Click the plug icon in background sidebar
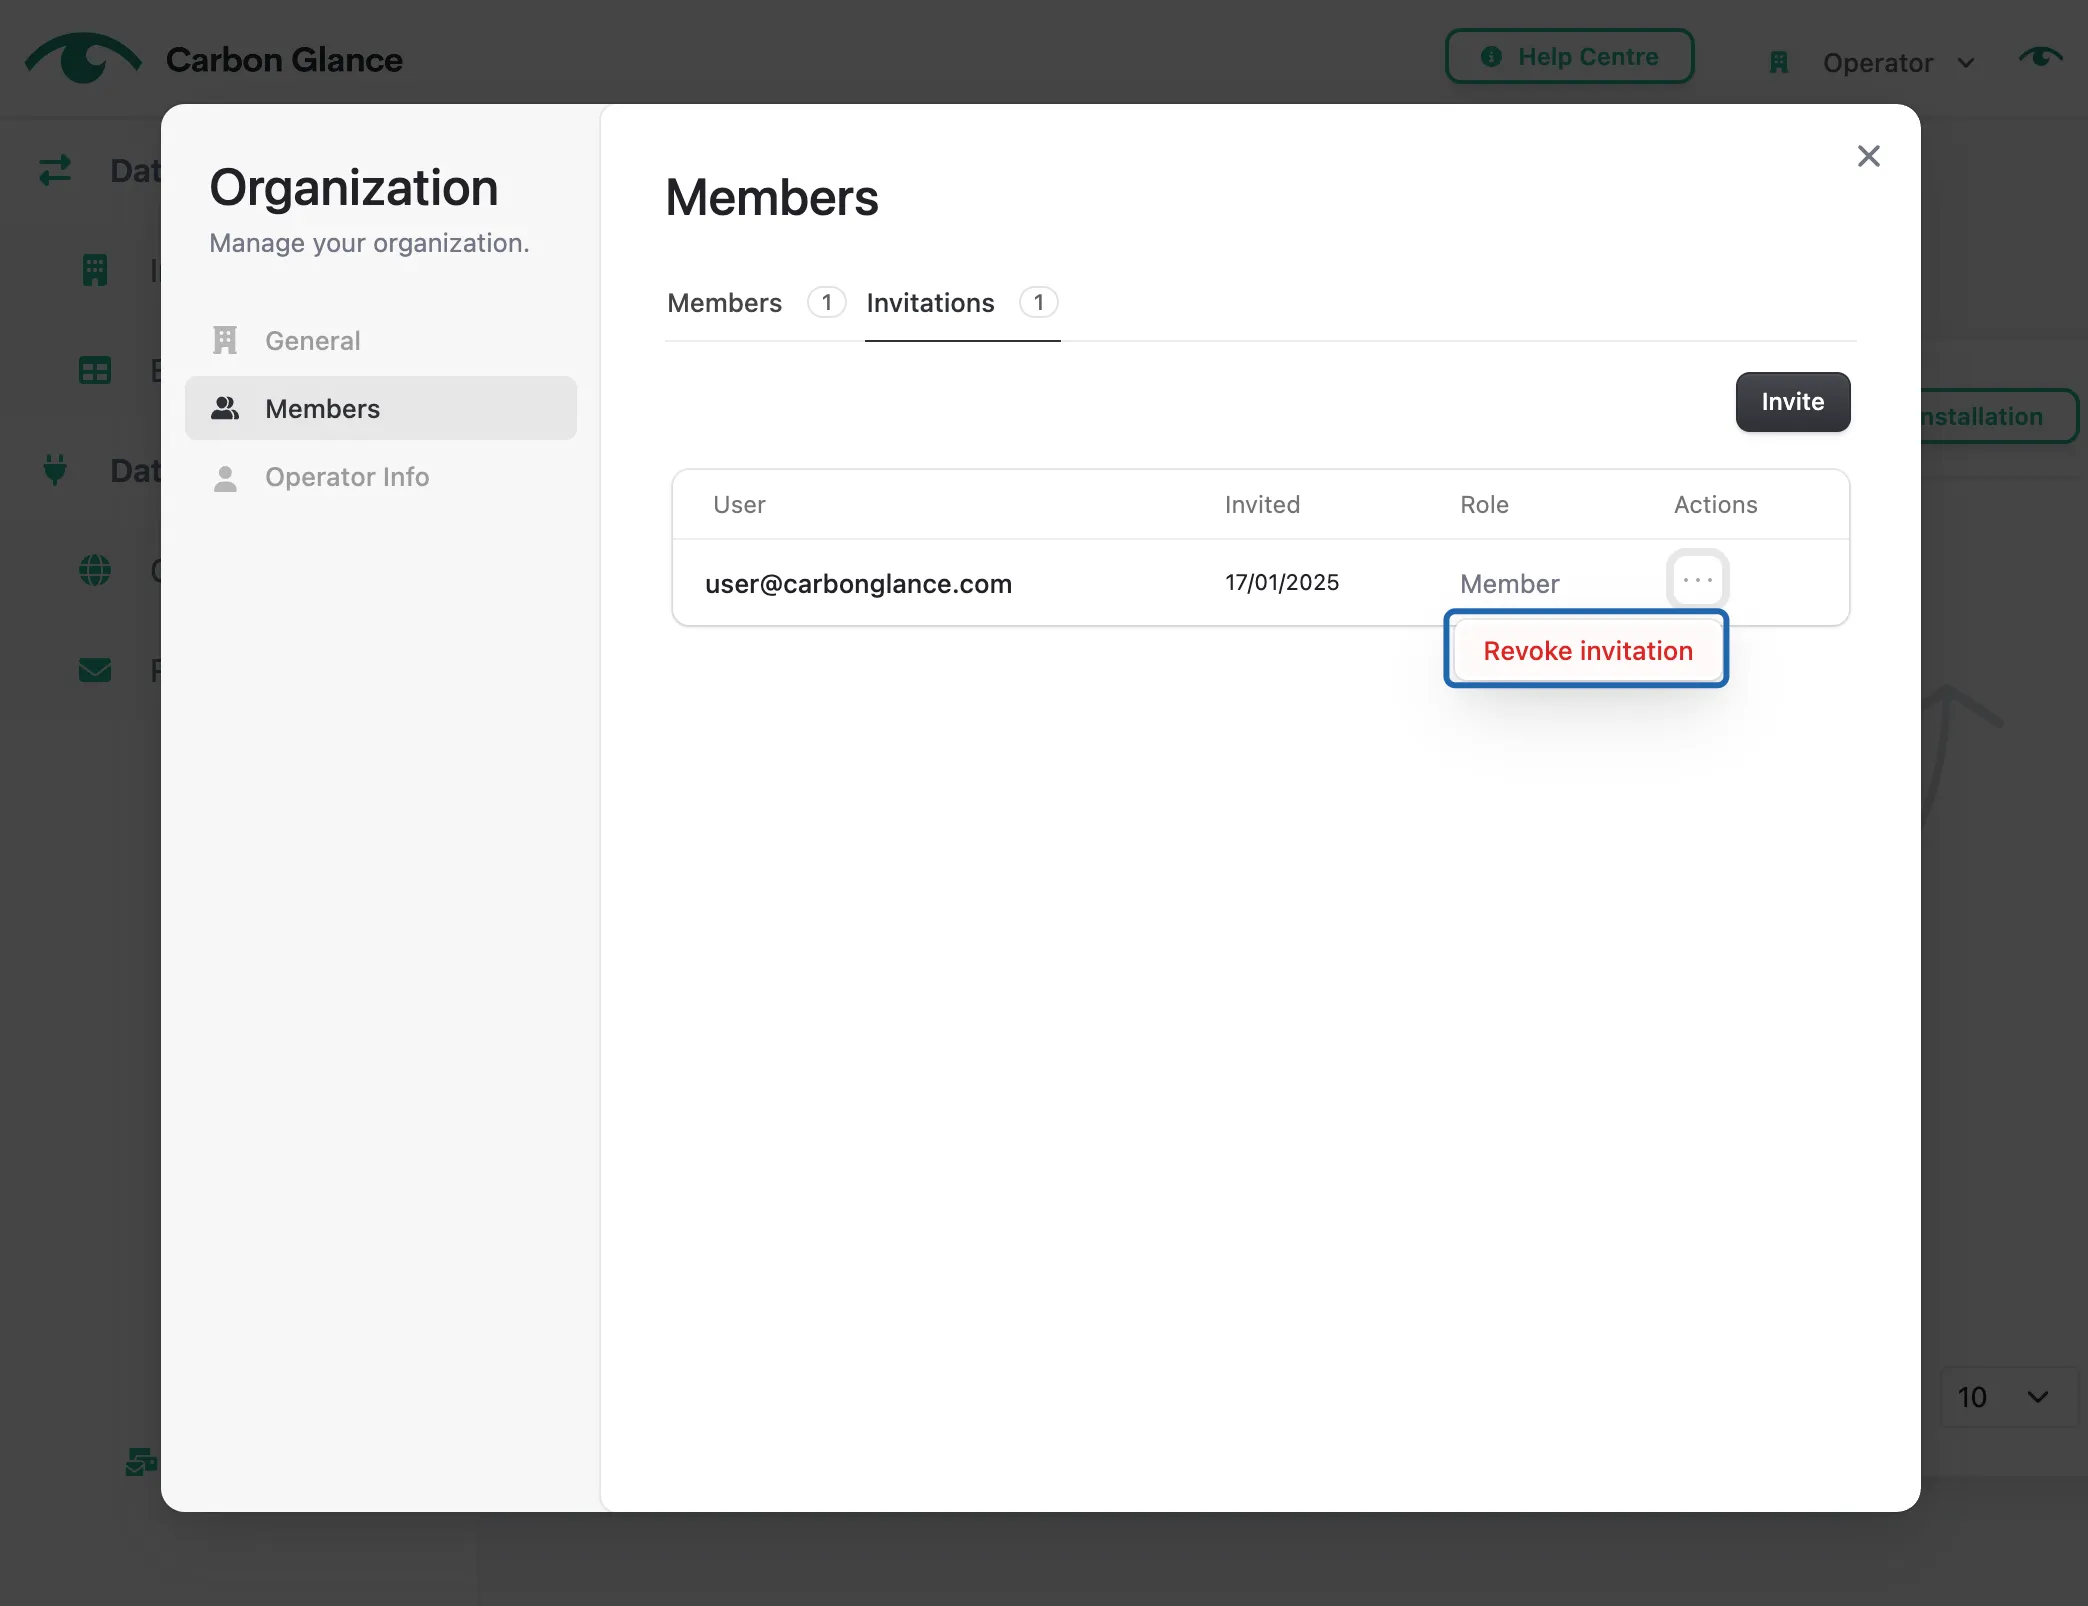Viewport: 2088px width, 1606px height. [55, 470]
